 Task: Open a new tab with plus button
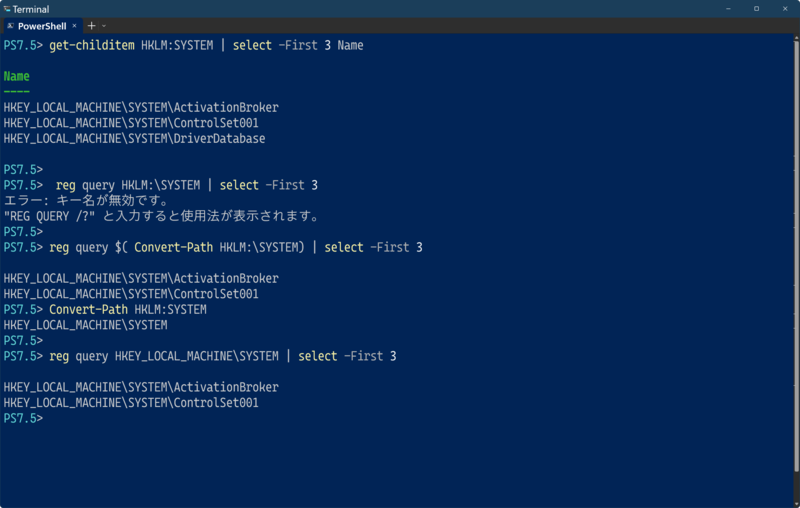pyautogui.click(x=91, y=26)
